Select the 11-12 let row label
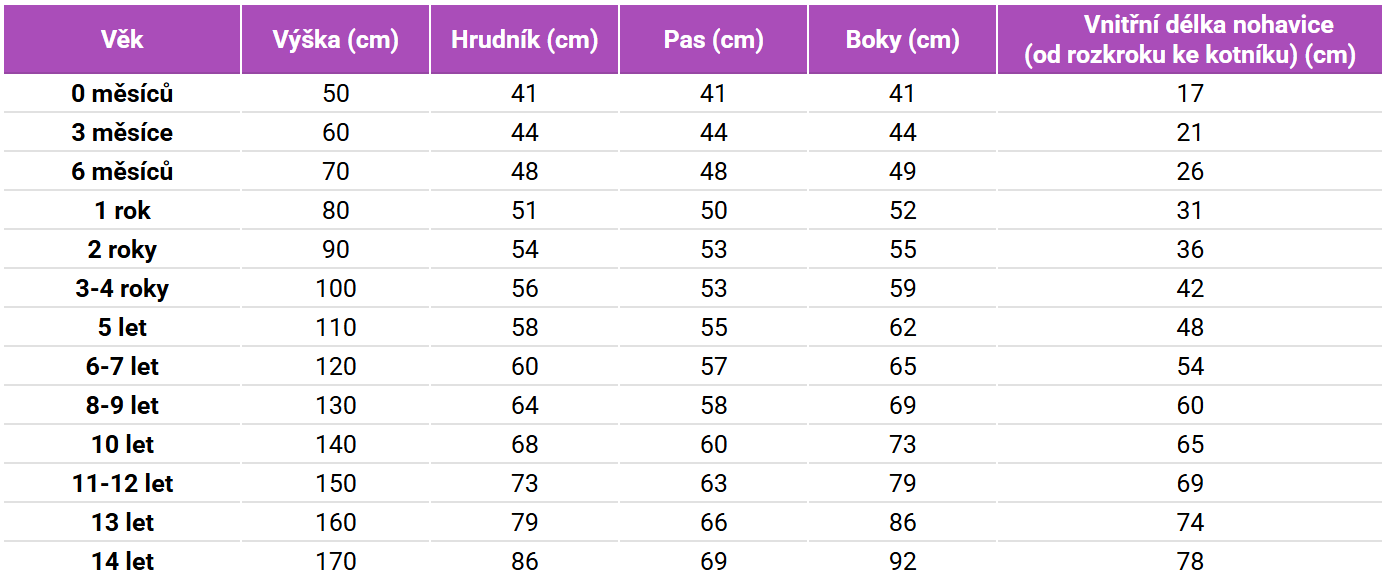Viewport: 1387px width, 583px height. 122,484
